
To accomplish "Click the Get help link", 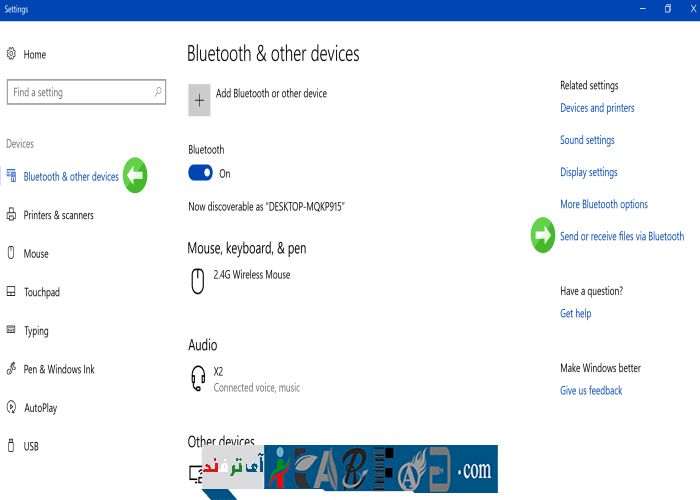I will (575, 313).
